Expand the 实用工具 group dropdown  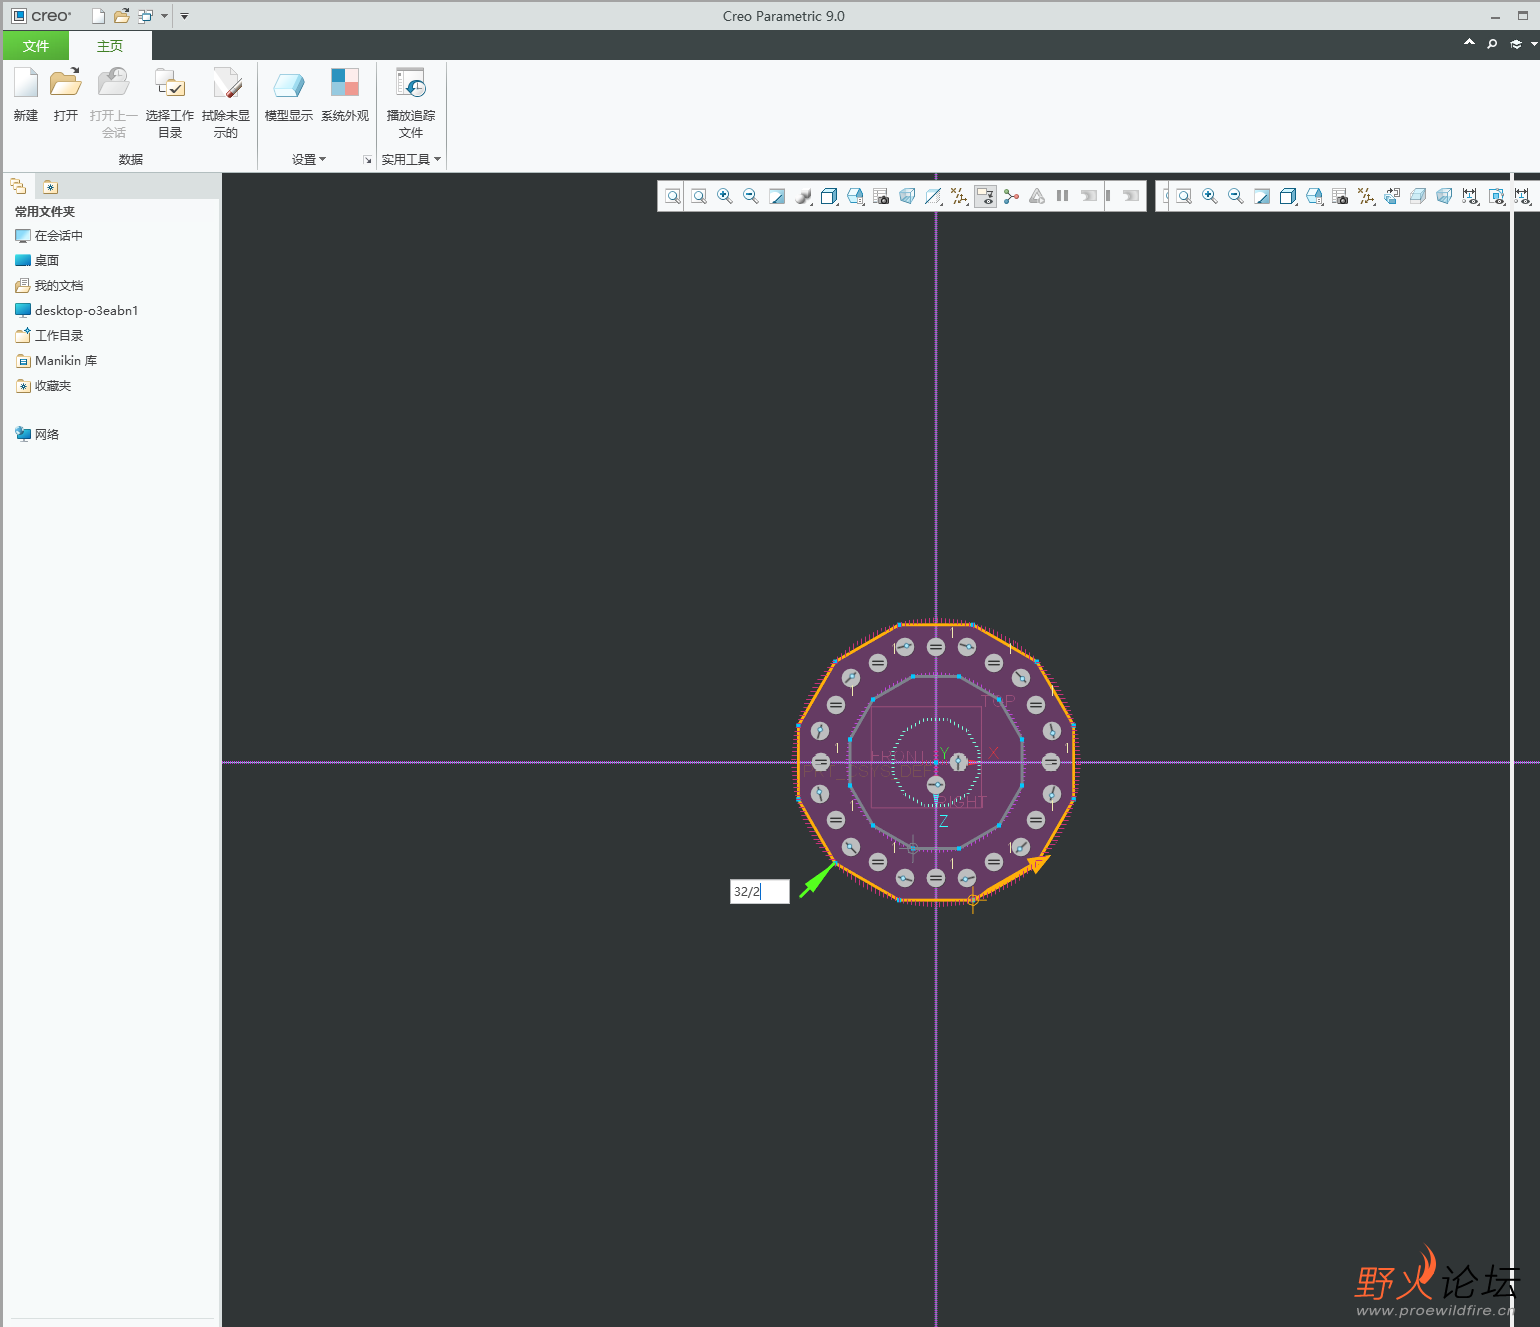click(x=411, y=159)
